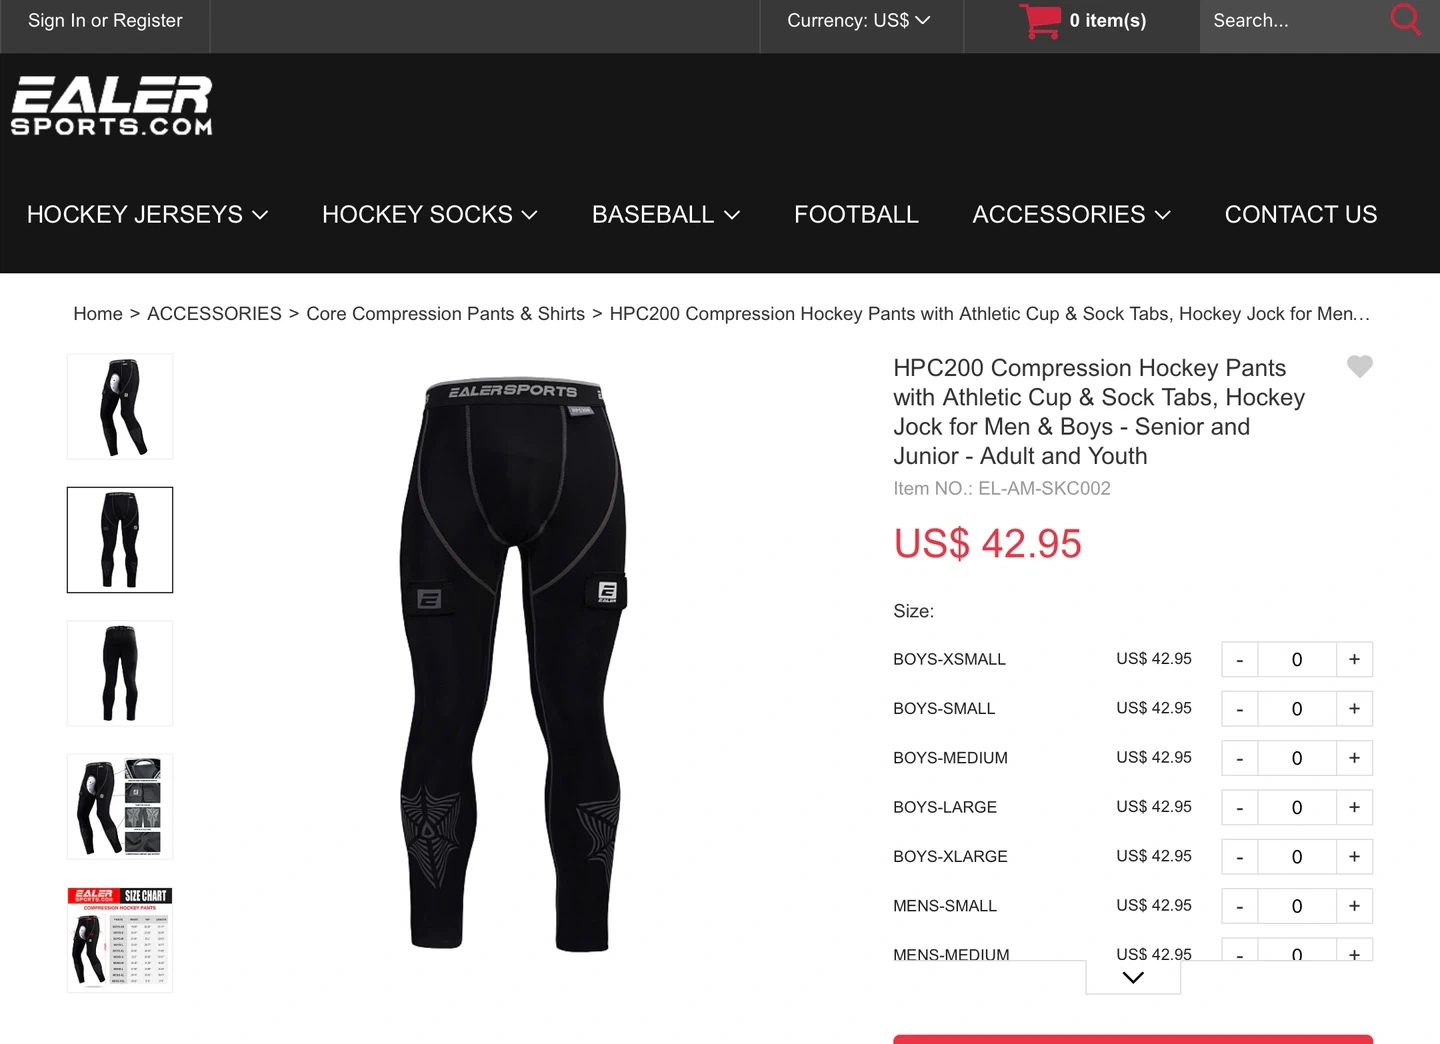Go to Core Compression Pants & Shirts breadcrumb
1440x1044 pixels.
pos(445,314)
